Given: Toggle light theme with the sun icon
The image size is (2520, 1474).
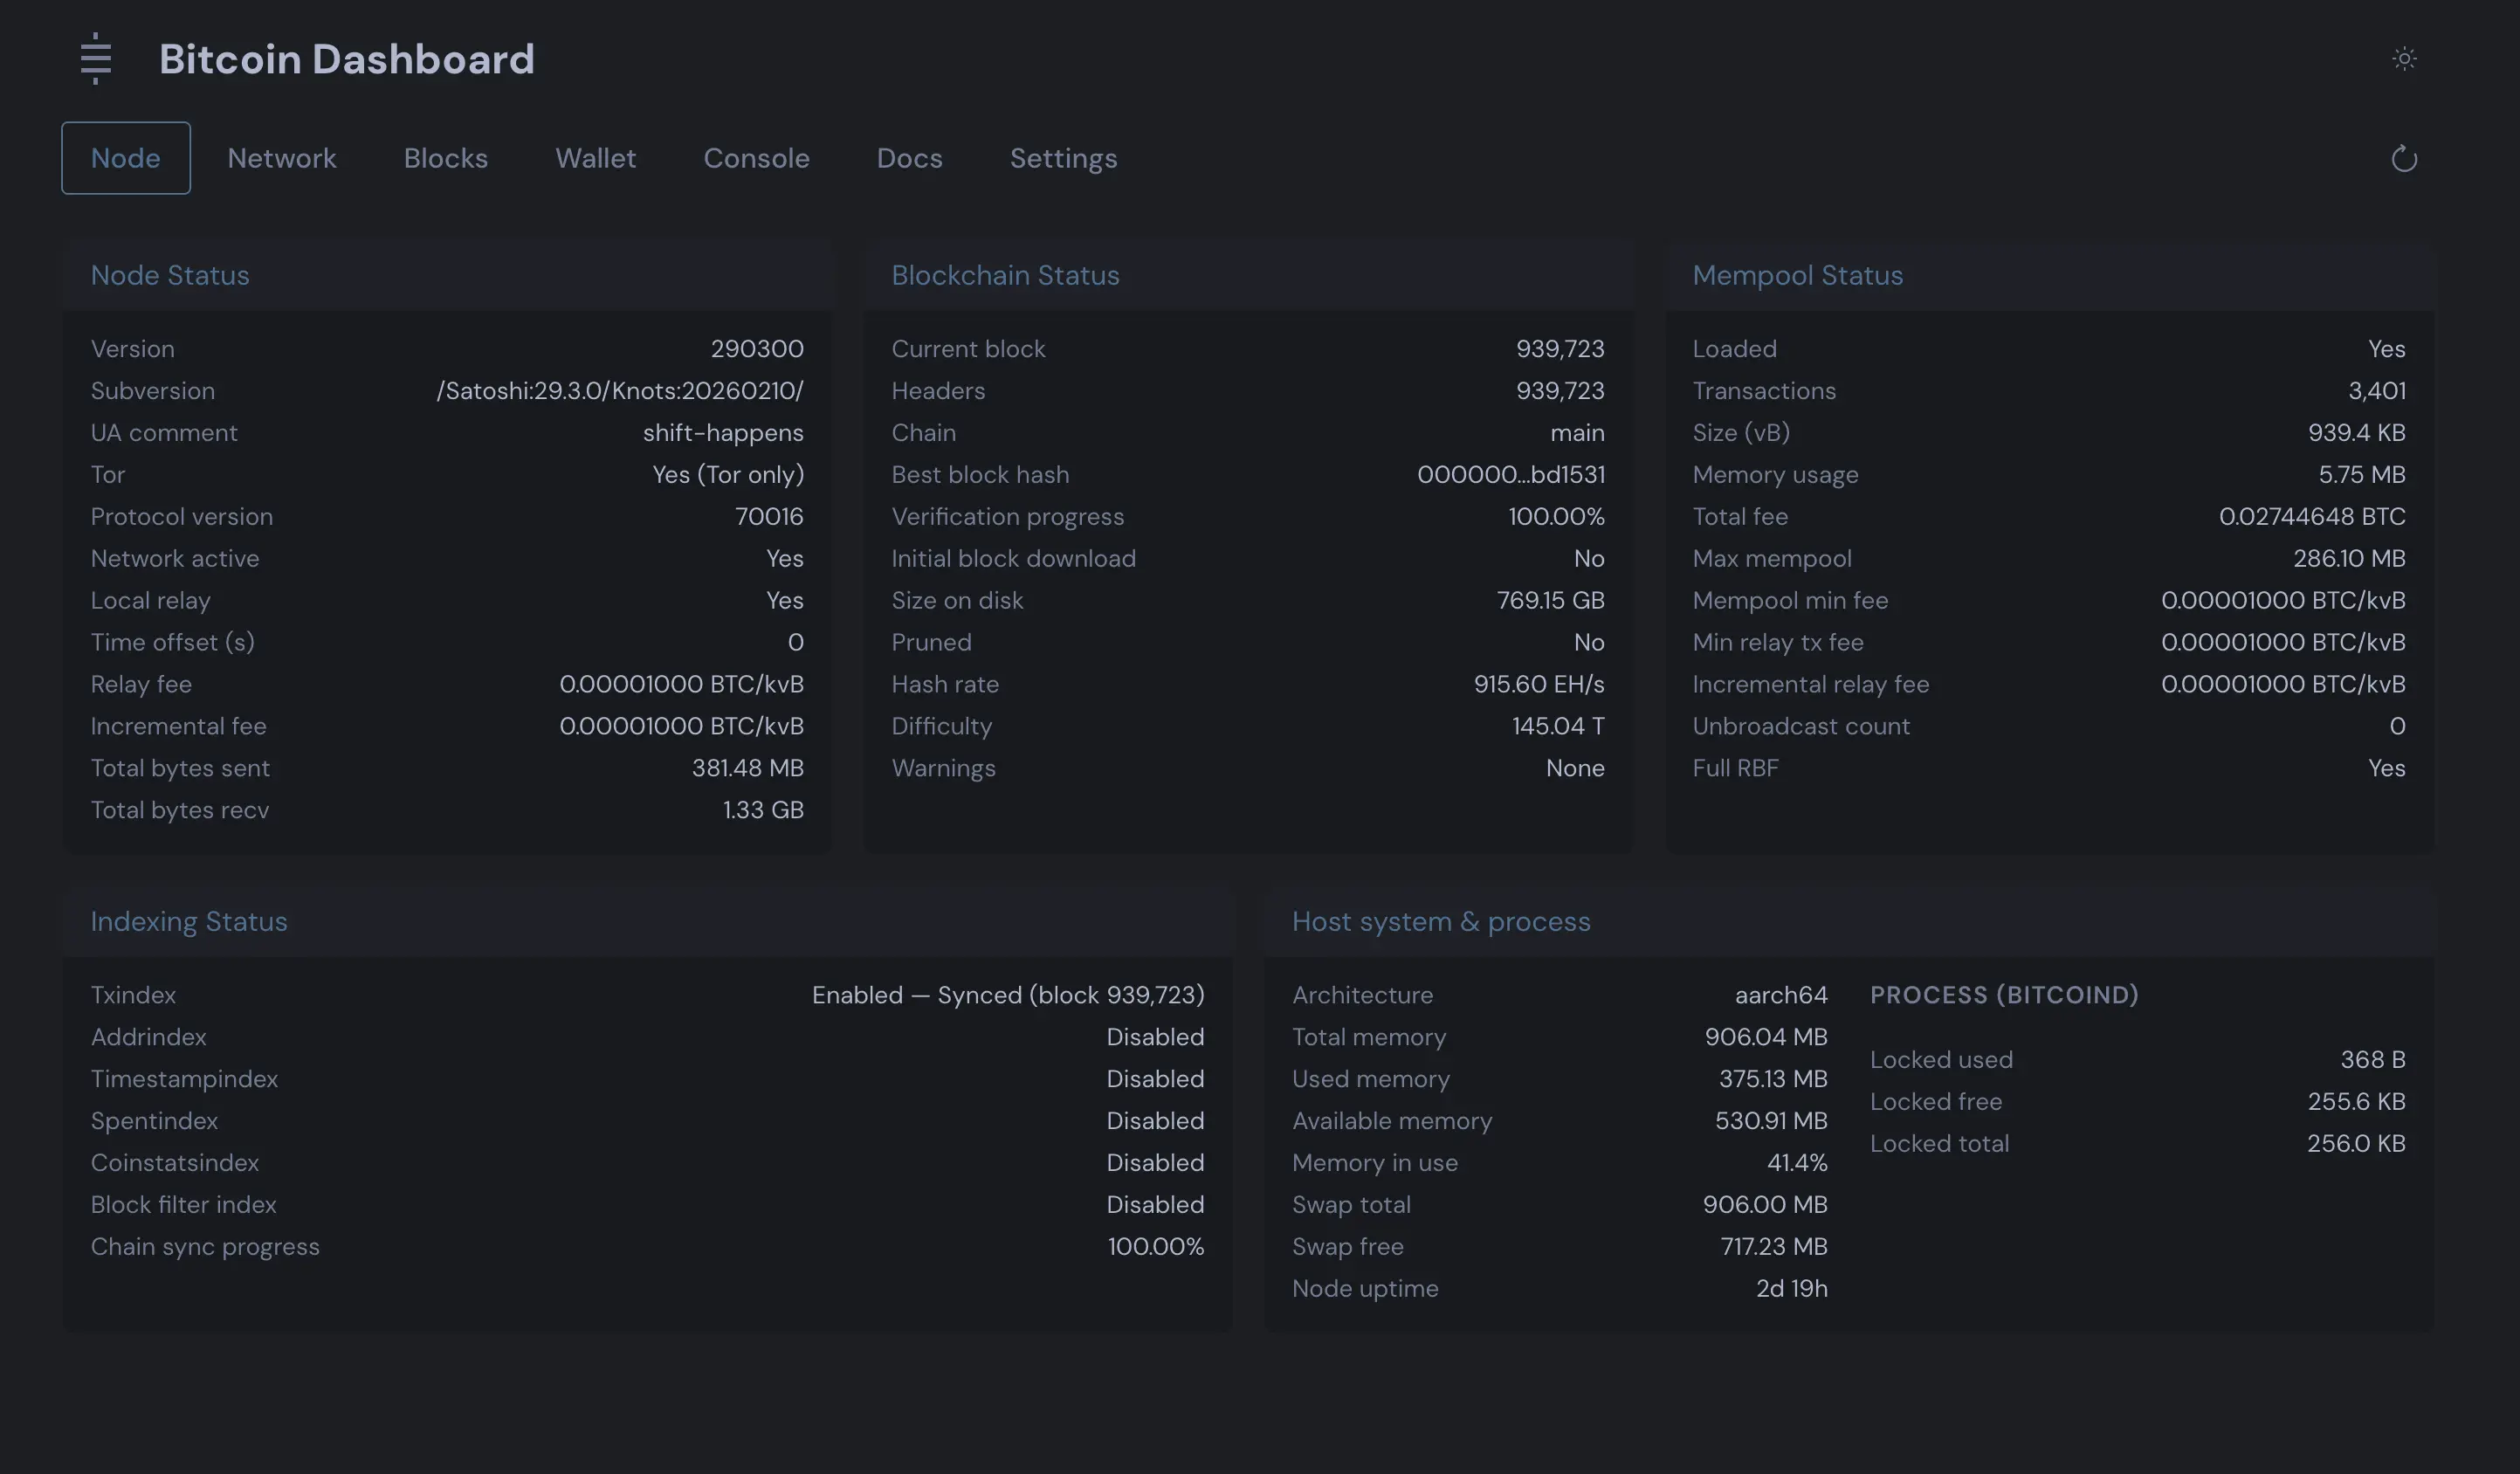Looking at the screenshot, I should 2404,59.
